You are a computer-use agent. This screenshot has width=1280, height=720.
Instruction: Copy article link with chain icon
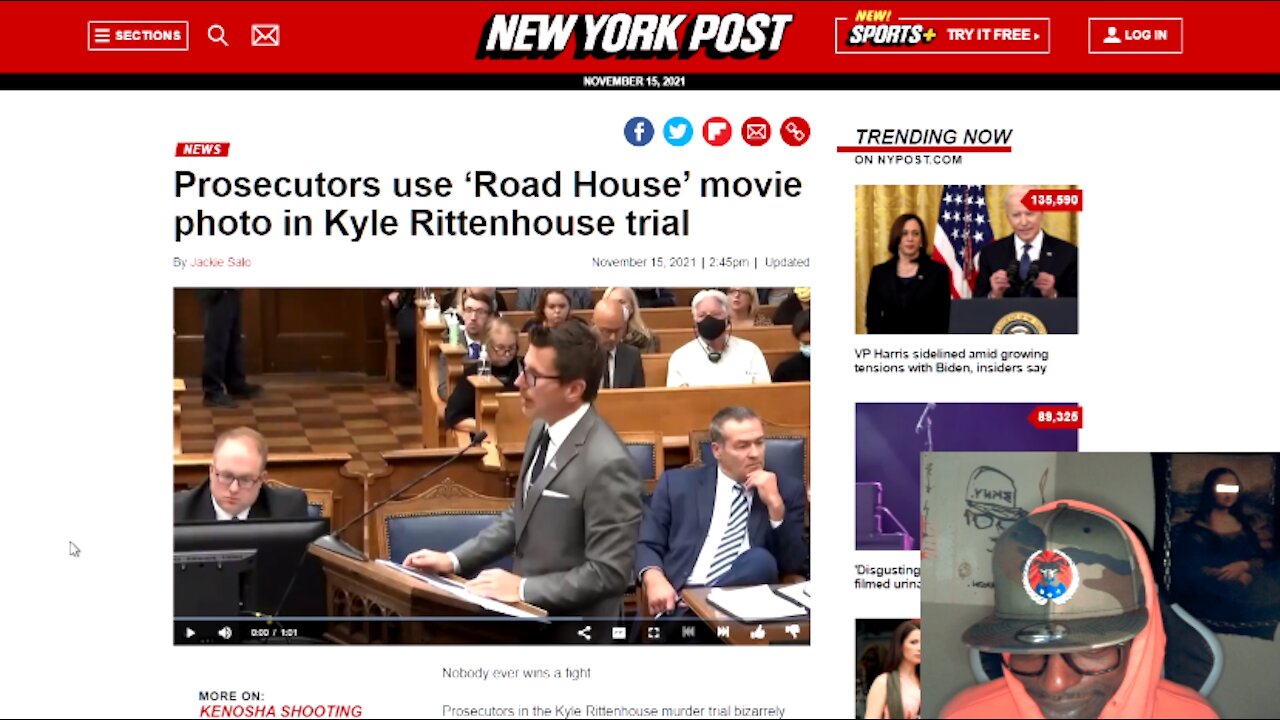[795, 131]
